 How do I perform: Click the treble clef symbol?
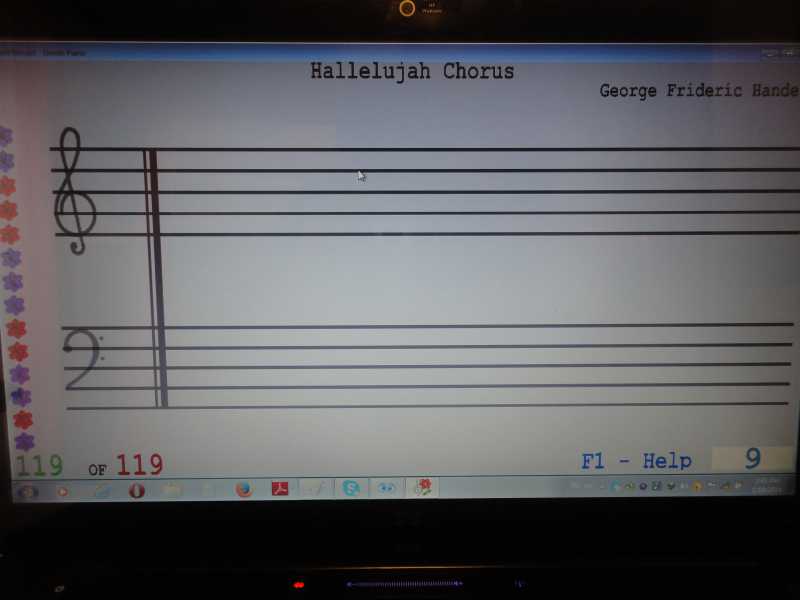tap(76, 191)
